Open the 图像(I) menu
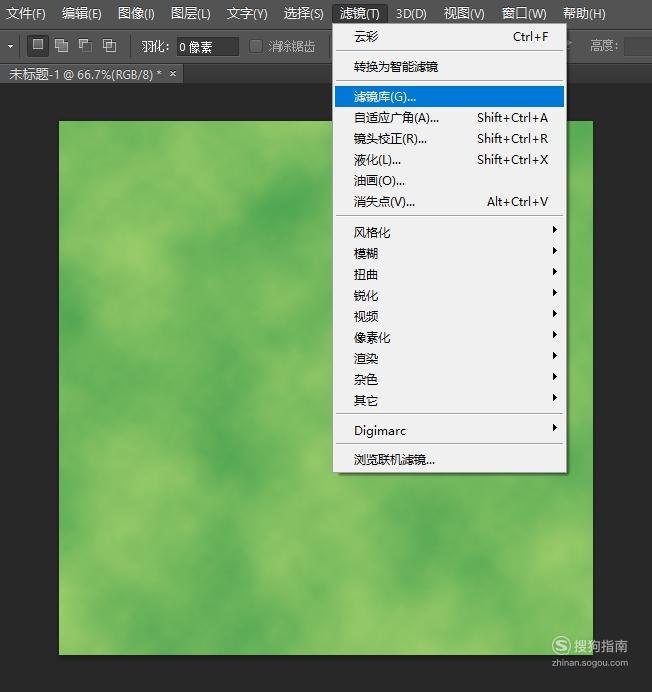 click(136, 14)
